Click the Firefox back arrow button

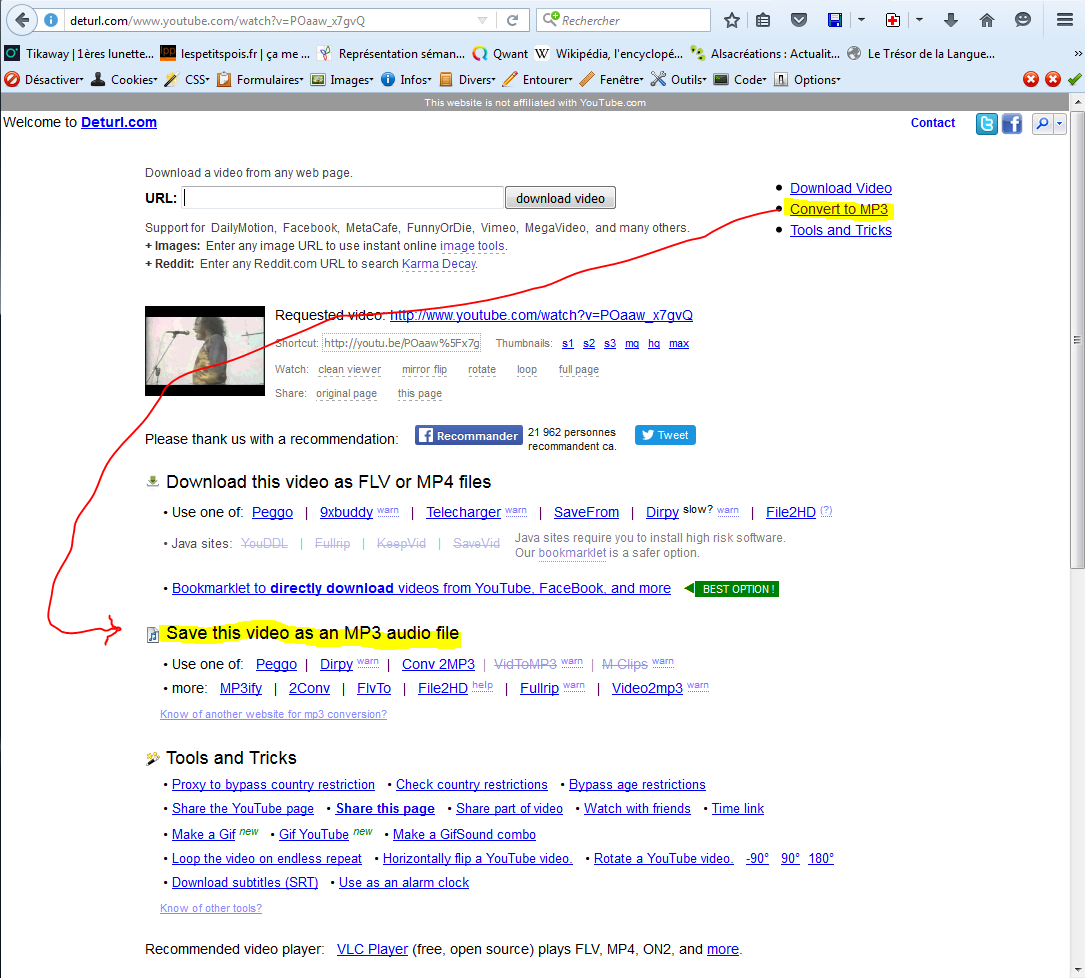(x=22, y=20)
